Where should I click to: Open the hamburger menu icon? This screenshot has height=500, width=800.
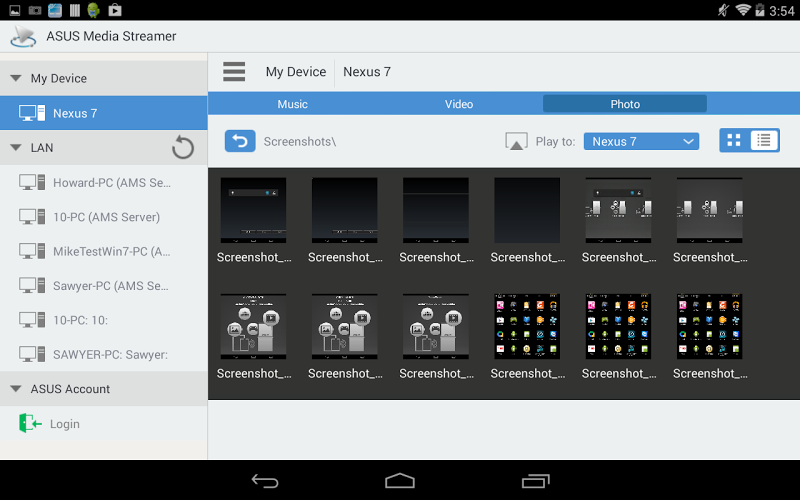(234, 72)
